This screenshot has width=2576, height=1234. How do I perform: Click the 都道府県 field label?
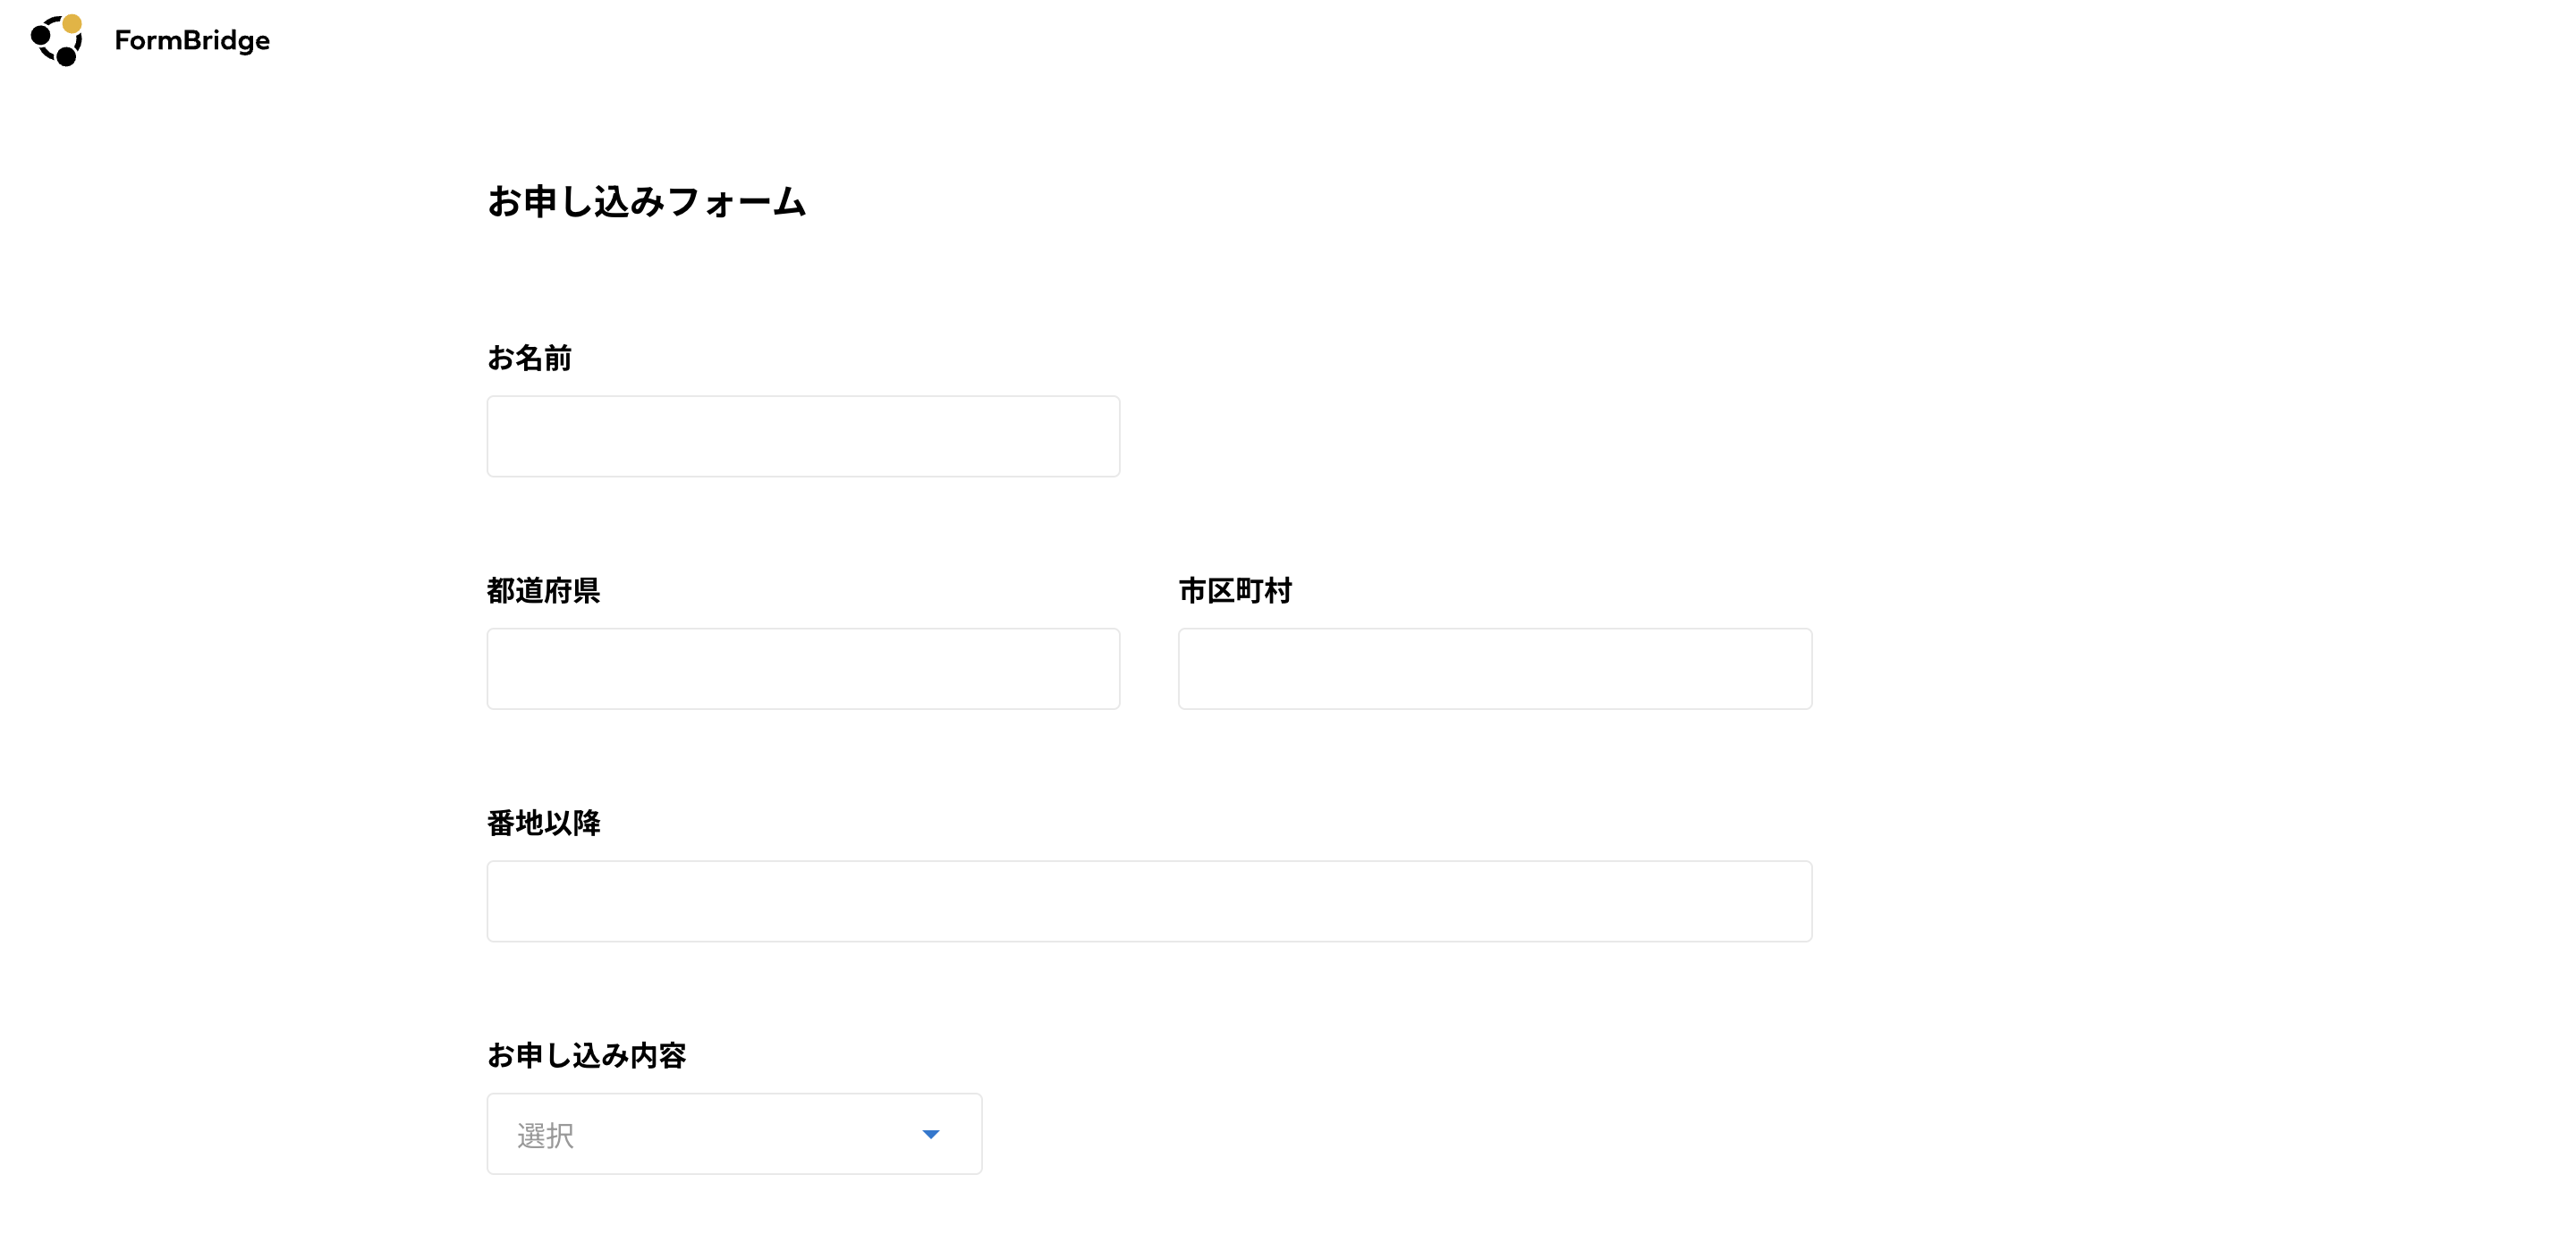coord(546,590)
